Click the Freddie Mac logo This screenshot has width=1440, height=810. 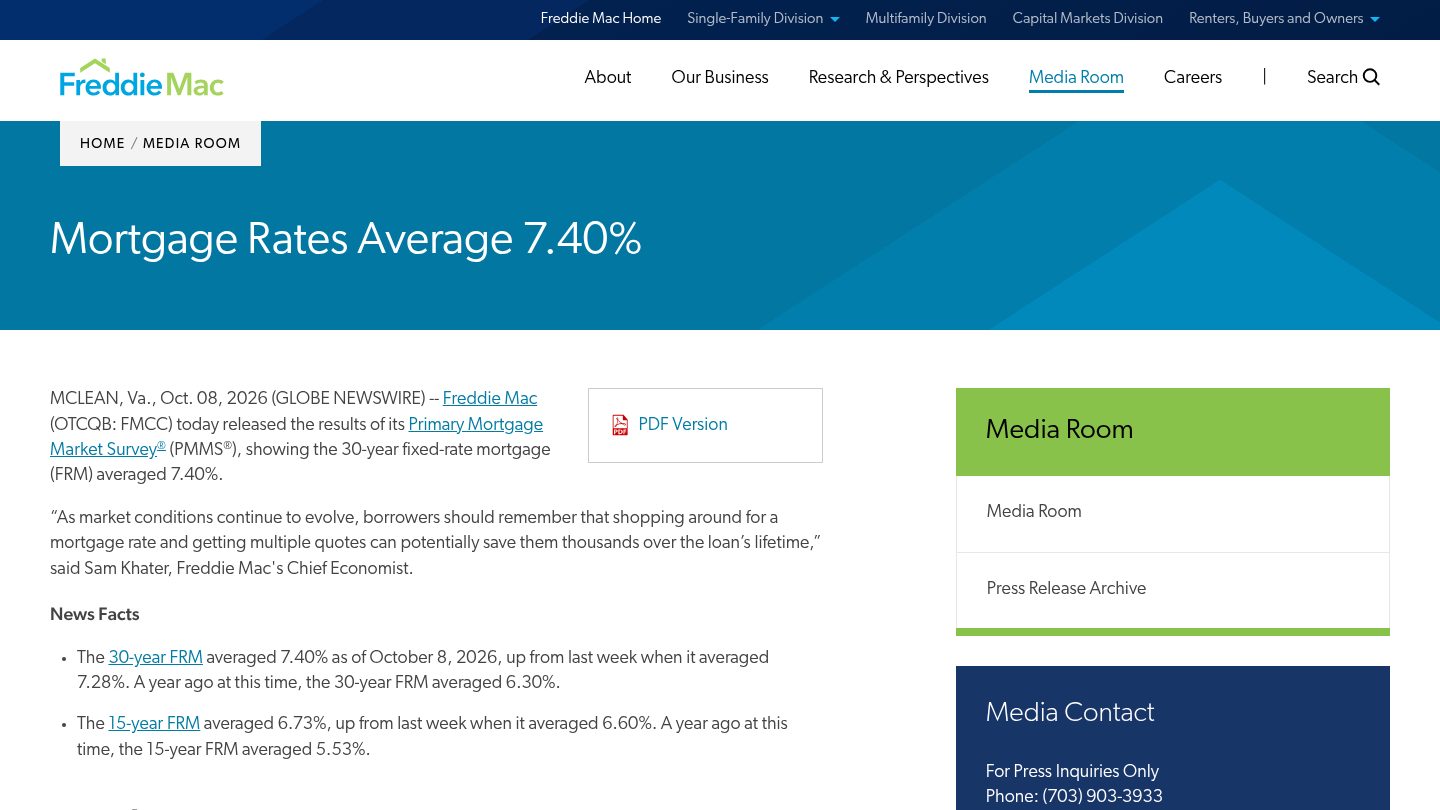[x=141, y=78]
